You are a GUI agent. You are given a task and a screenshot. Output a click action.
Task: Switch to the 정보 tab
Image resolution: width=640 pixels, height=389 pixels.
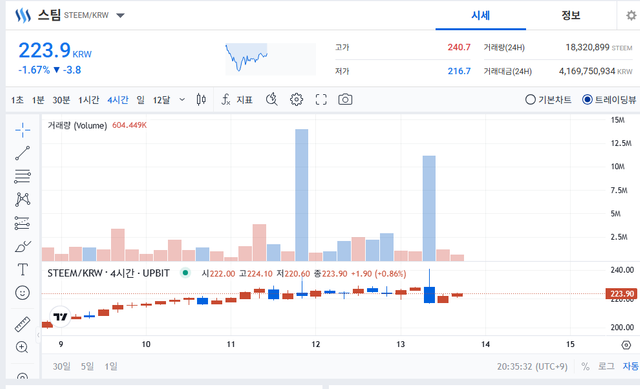[571, 16]
